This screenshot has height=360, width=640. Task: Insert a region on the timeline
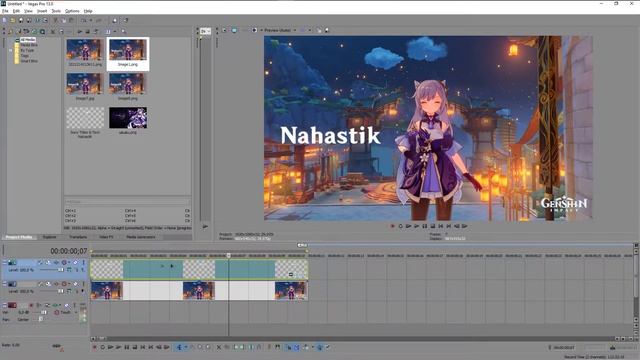pos(278,347)
